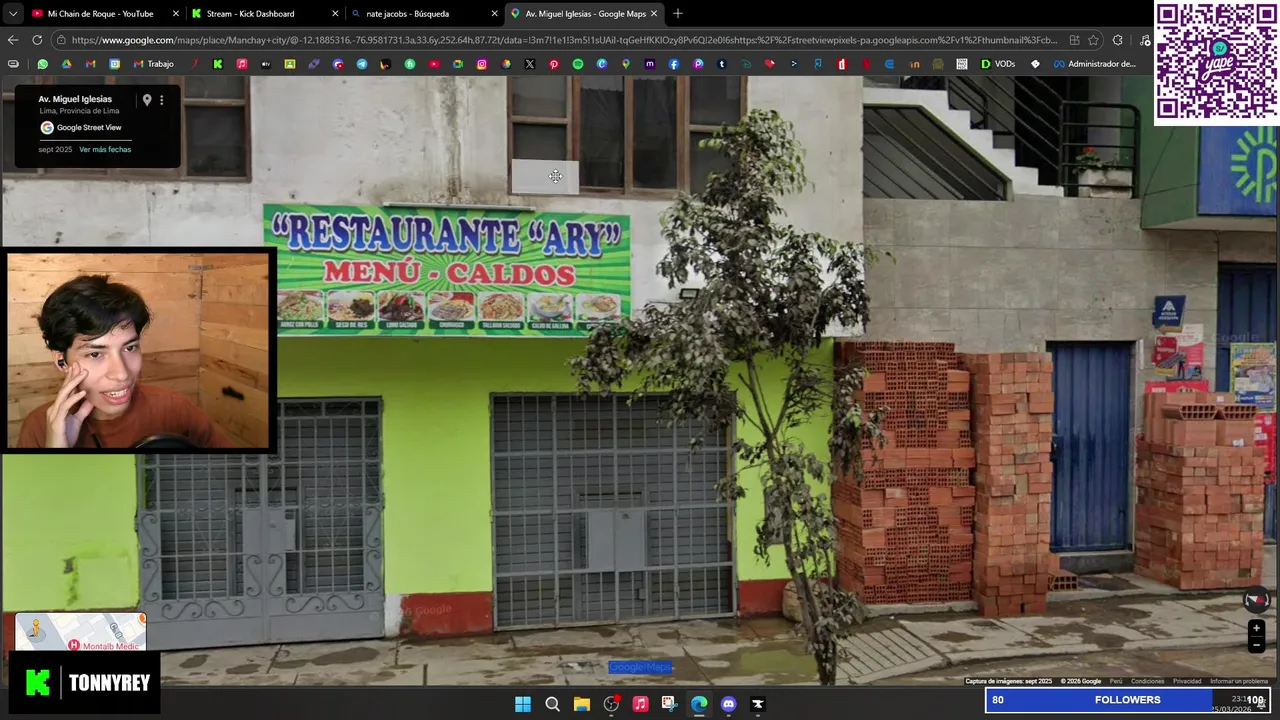Viewport: 1280px width, 720px height.
Task: Close the Stream - Kick Dashboard tab
Action: 335,14
